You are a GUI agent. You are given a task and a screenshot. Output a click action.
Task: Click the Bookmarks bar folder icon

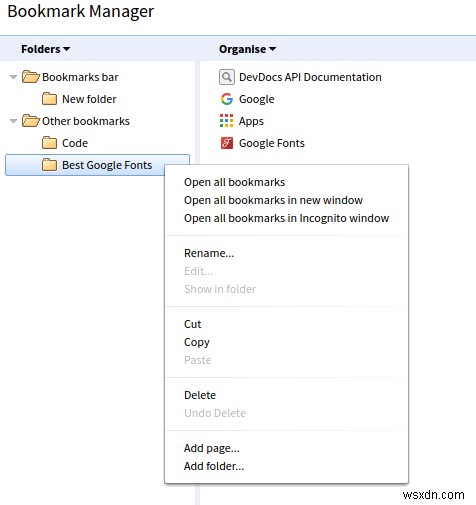[x=31, y=77]
